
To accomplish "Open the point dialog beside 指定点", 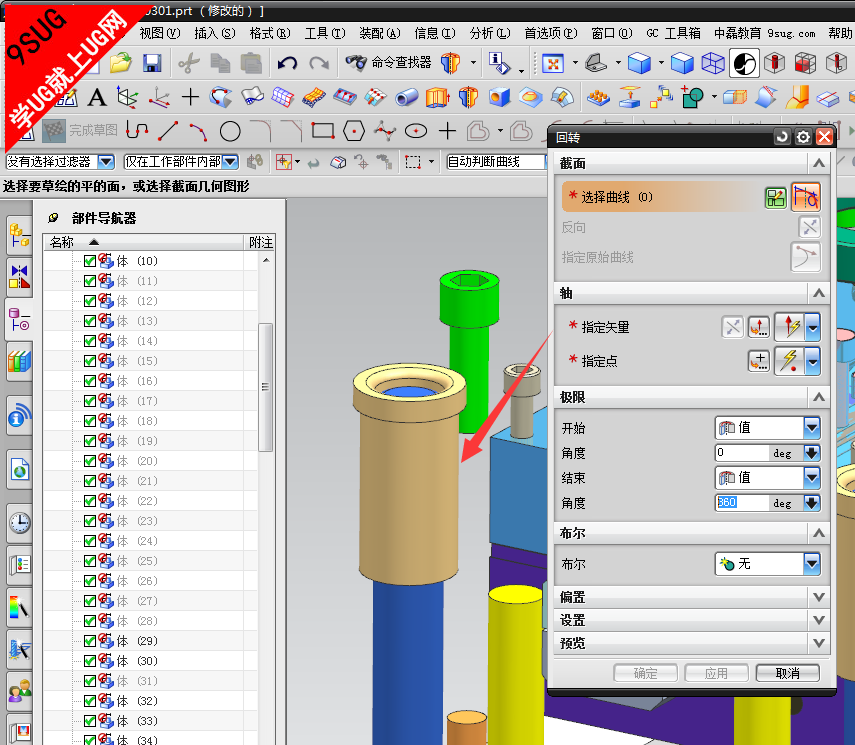I will tap(758, 361).
